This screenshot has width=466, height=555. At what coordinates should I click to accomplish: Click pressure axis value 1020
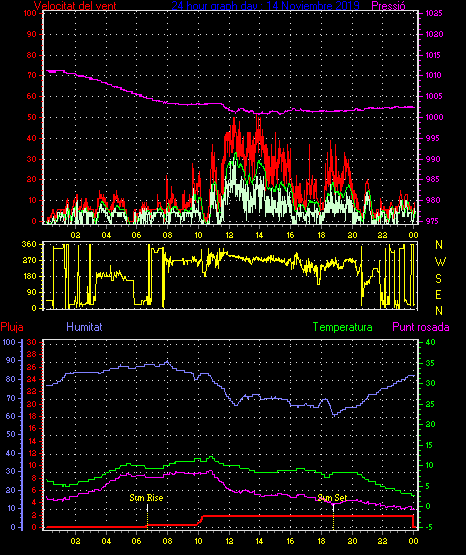pos(434,34)
